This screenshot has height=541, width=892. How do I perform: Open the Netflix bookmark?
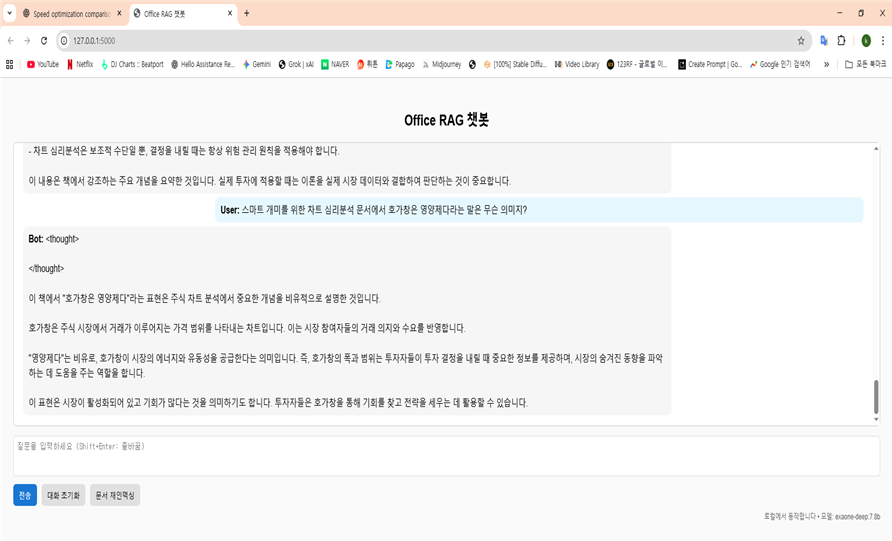click(x=80, y=64)
